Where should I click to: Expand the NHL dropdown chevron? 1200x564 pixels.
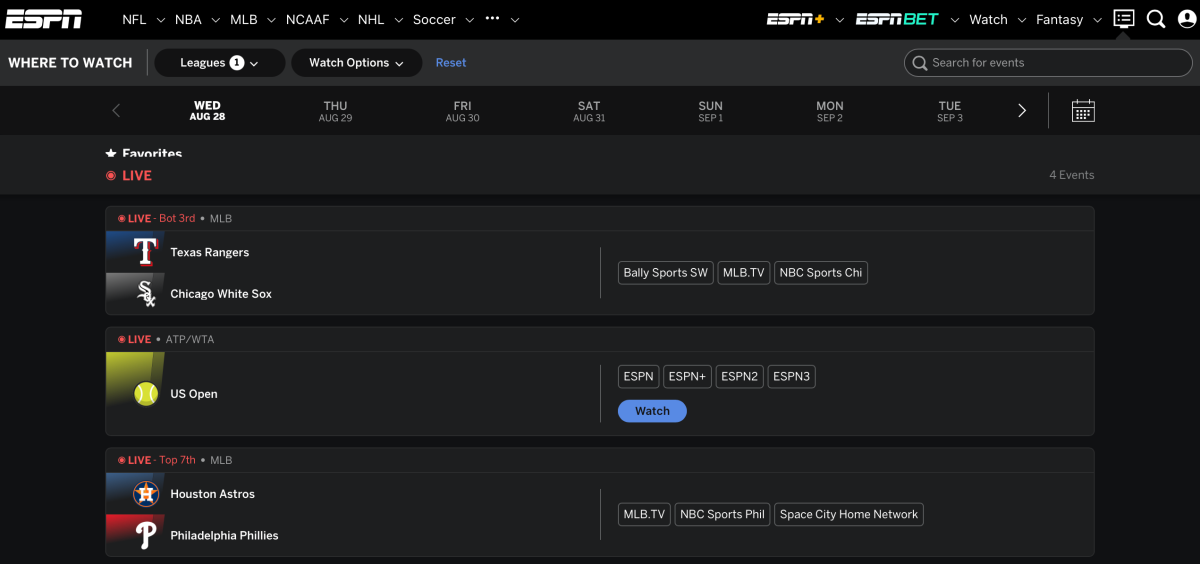(398, 20)
